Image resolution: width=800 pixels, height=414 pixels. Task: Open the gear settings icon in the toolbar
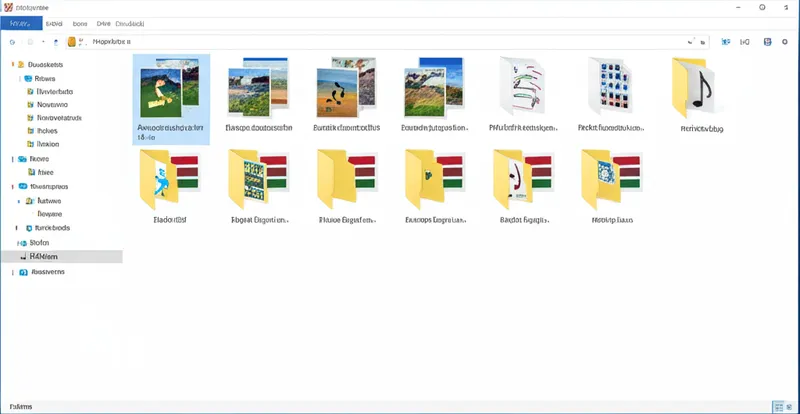pyautogui.click(x=785, y=42)
